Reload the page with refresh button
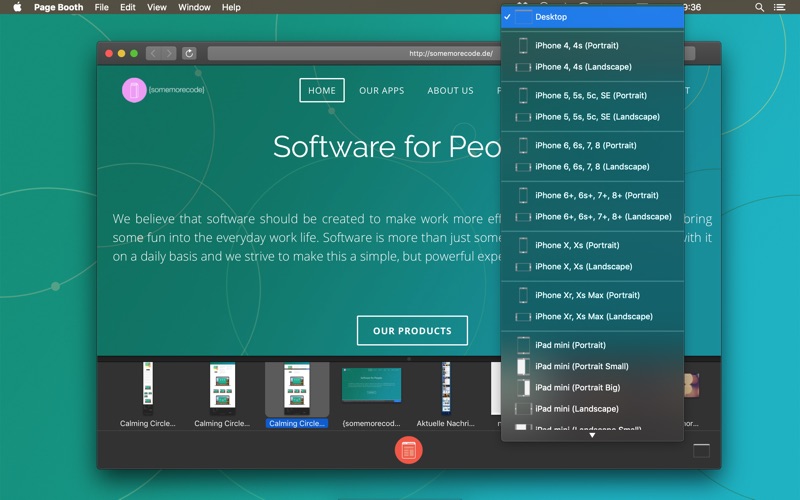Screen dimensions: 800x500 click(x=189, y=53)
